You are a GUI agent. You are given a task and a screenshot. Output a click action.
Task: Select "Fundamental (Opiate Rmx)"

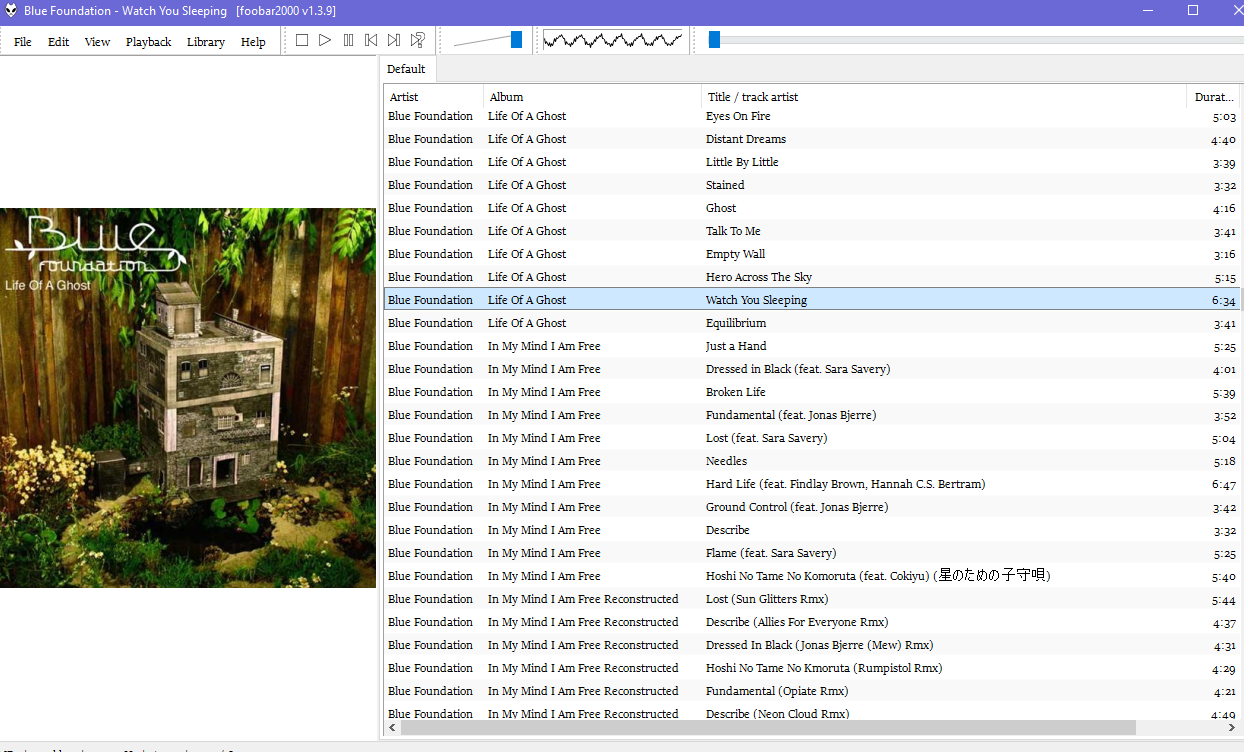(x=777, y=691)
